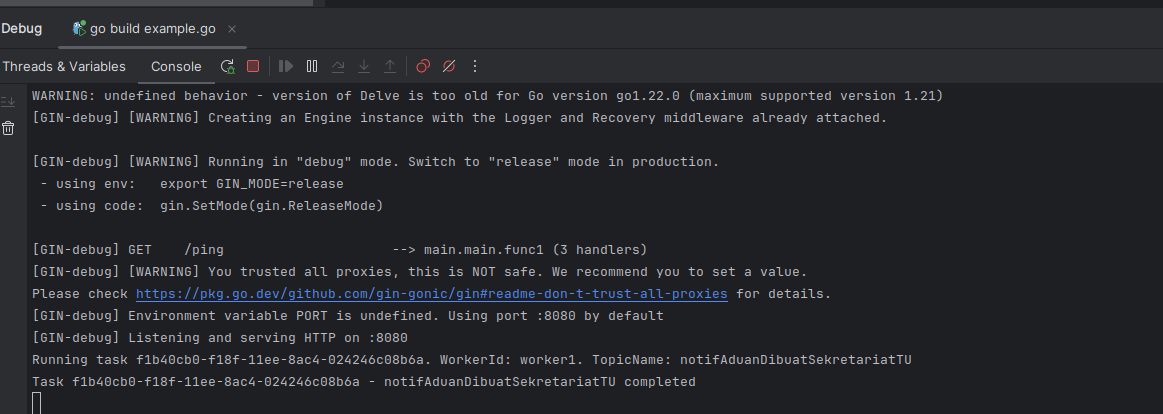Screen dimensions: 1163x414
Task: Stop the running debug process
Action: [253, 66]
